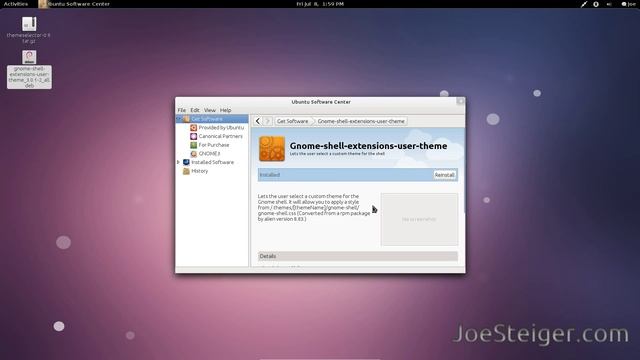Click the Provided by Ubuntu icon

[x=193, y=127]
